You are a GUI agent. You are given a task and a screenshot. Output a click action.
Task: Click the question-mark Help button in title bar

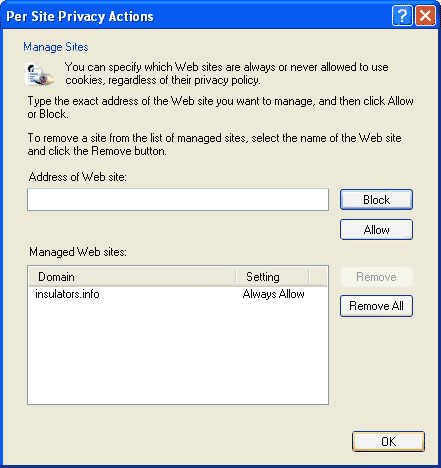point(402,16)
